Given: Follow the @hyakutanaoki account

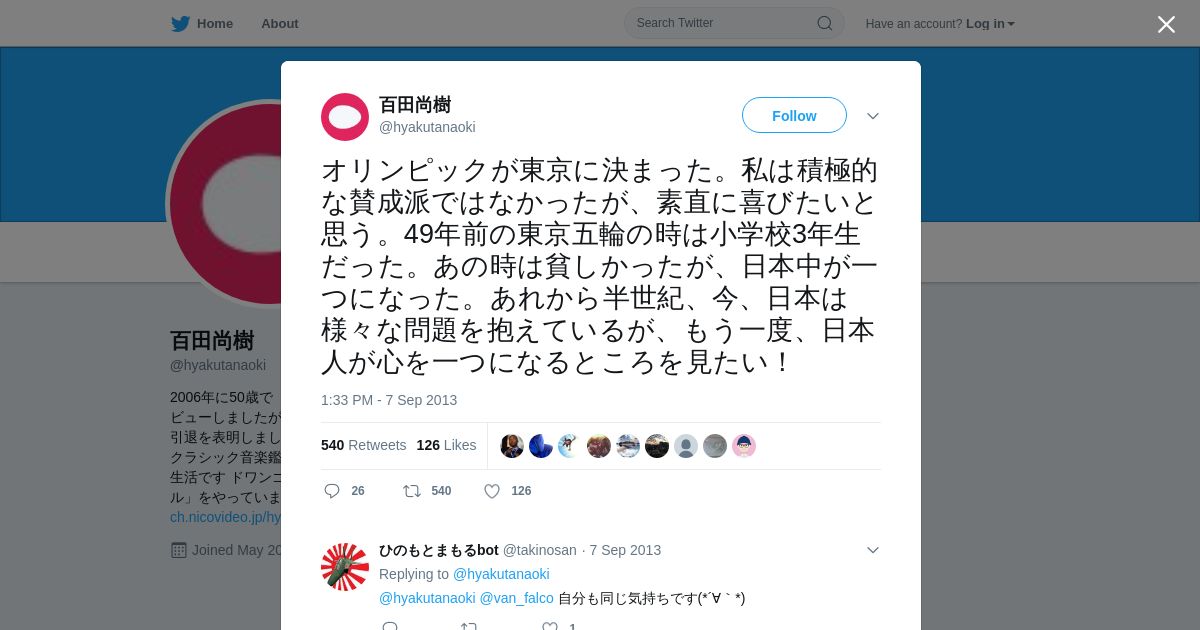Looking at the screenshot, I should tap(794, 115).
